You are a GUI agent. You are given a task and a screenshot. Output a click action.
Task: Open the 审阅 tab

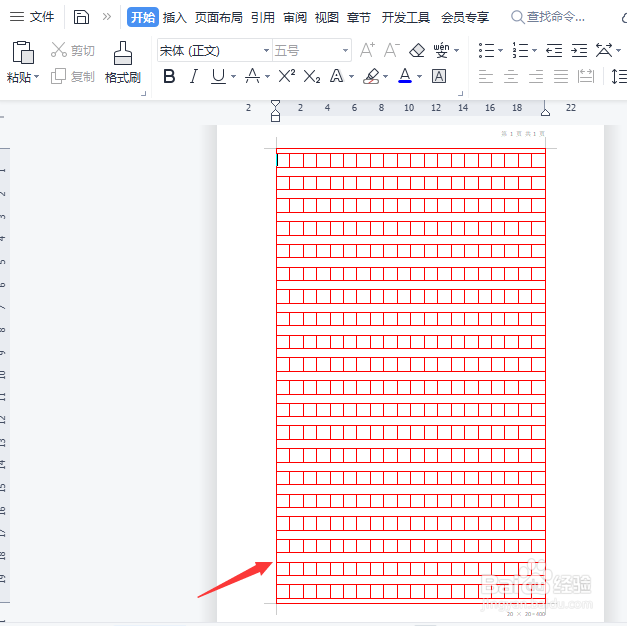point(295,17)
